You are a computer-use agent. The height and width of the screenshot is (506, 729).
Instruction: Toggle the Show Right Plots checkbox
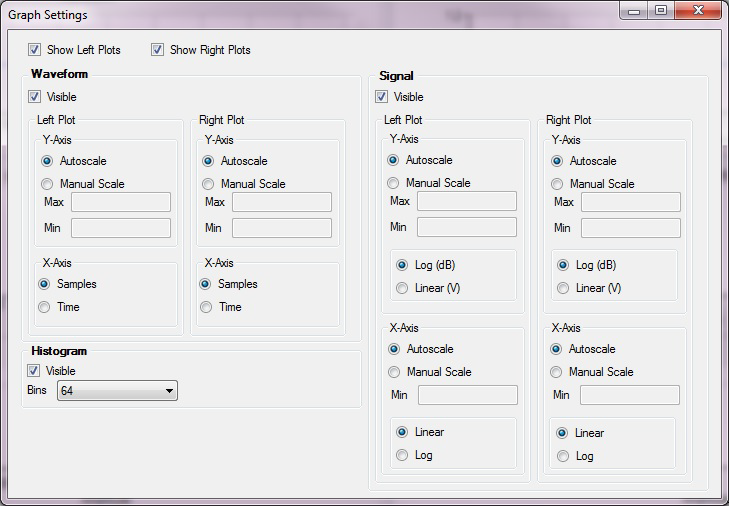point(158,50)
